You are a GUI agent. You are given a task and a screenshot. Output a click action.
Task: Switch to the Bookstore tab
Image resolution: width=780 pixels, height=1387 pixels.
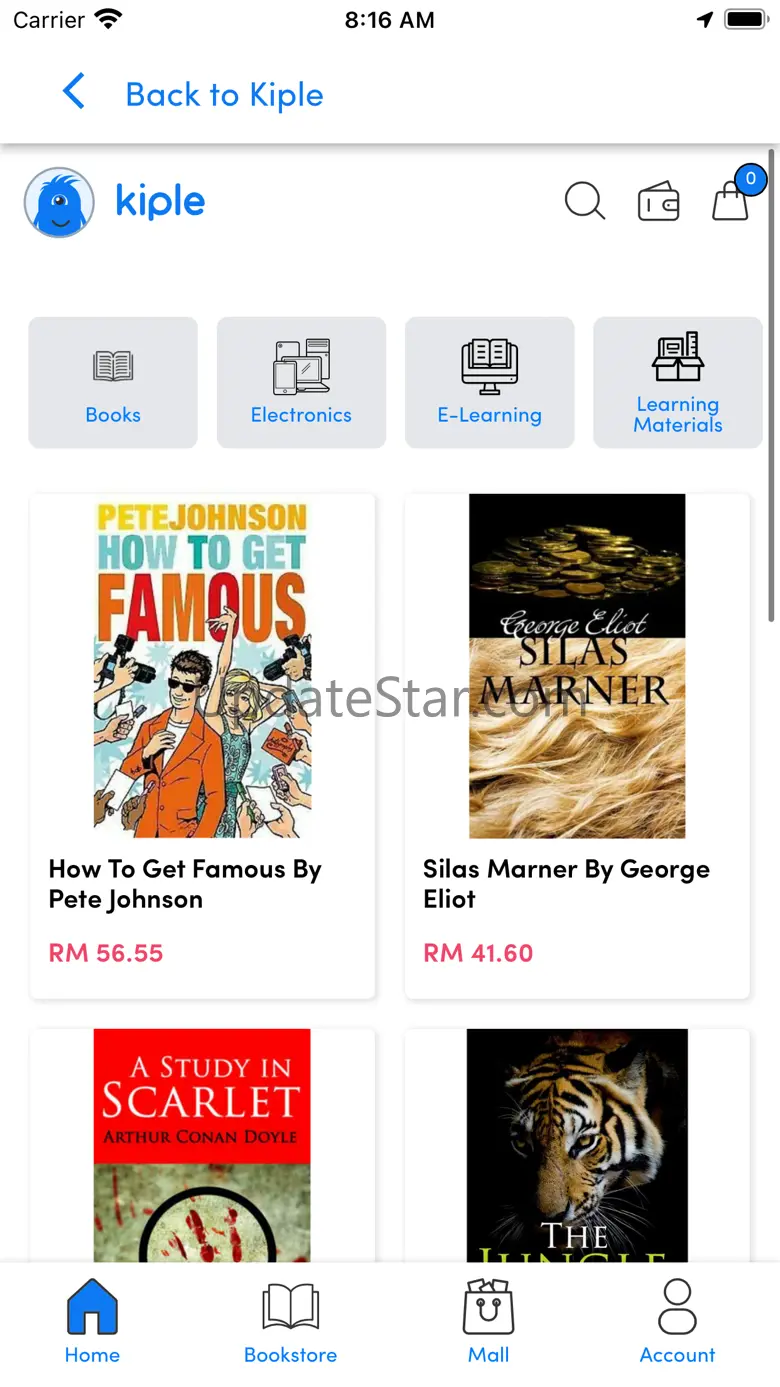click(x=290, y=1322)
